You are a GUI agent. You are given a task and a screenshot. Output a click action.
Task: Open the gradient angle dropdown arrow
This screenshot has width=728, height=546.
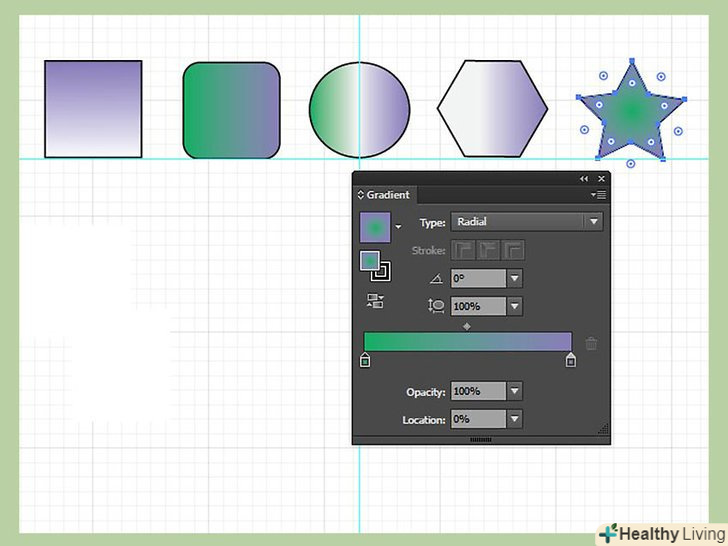coord(514,279)
